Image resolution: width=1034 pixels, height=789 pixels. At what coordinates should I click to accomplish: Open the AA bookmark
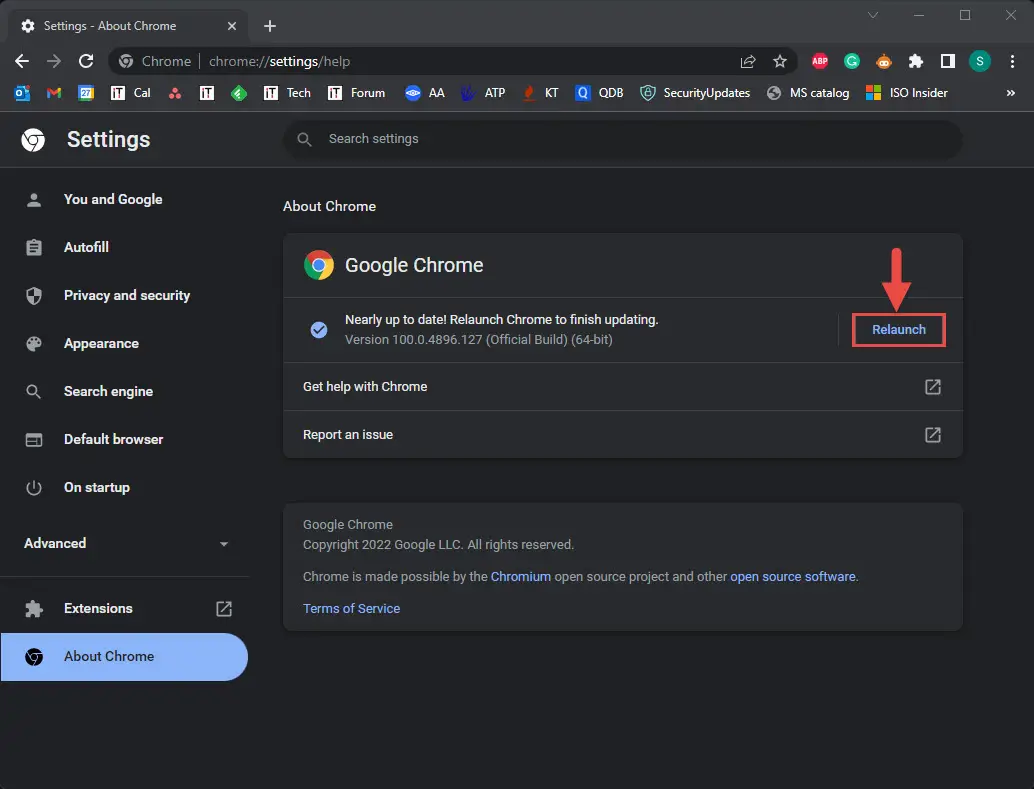425,93
